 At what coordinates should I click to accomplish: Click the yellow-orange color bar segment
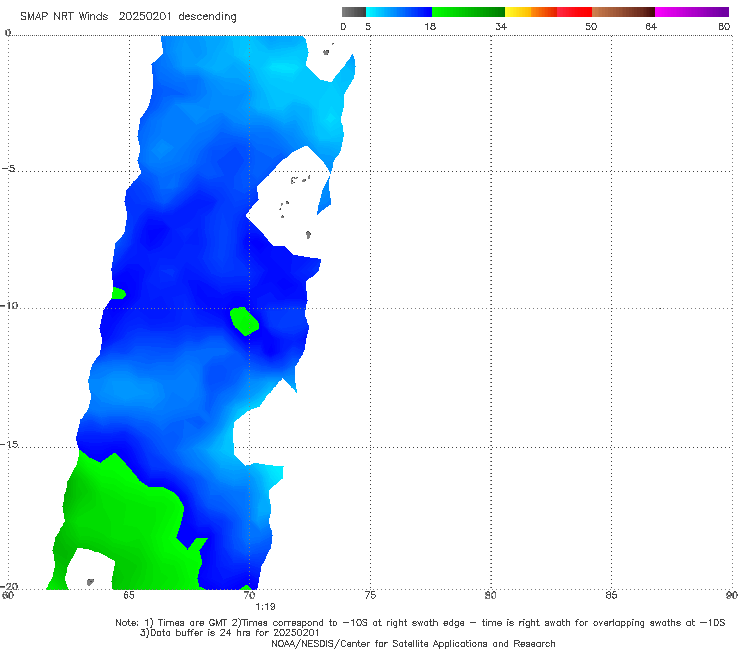tap(531, 12)
